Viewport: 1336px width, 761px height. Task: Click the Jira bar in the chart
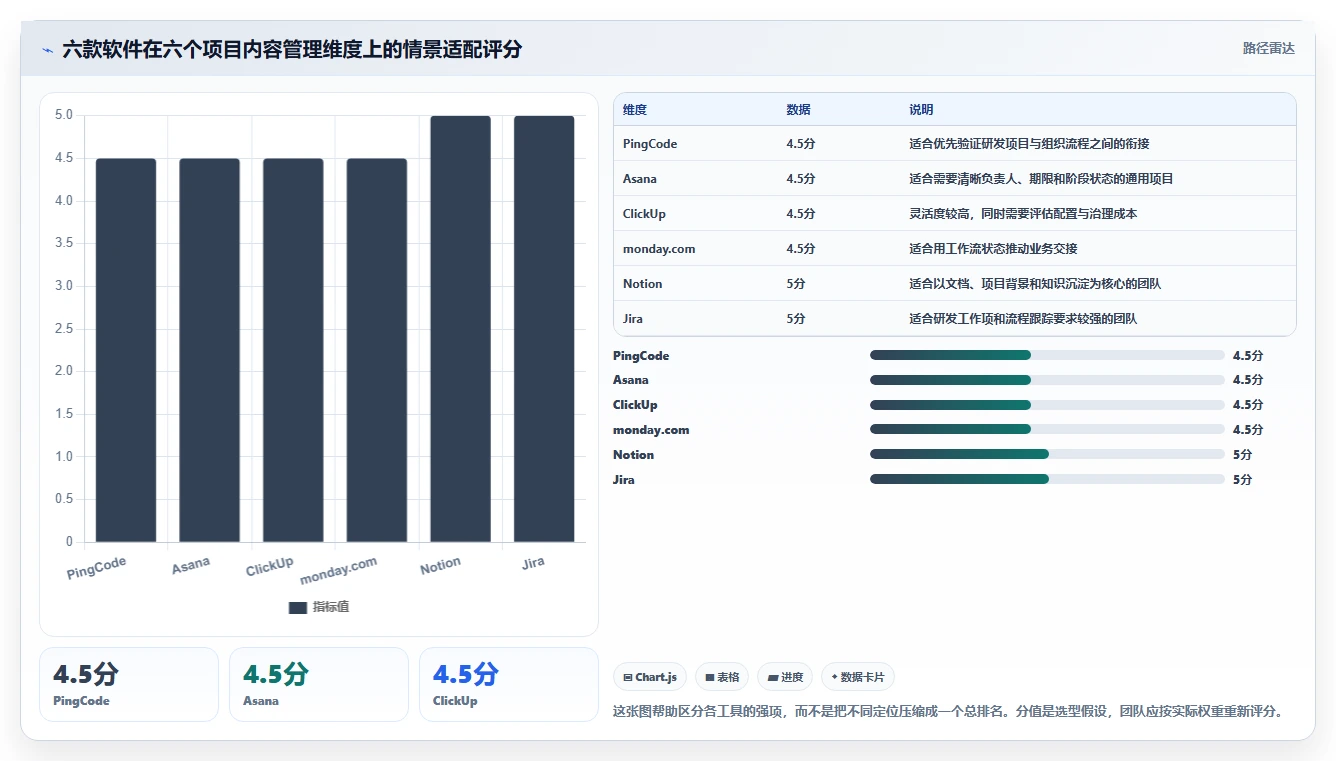click(x=544, y=329)
